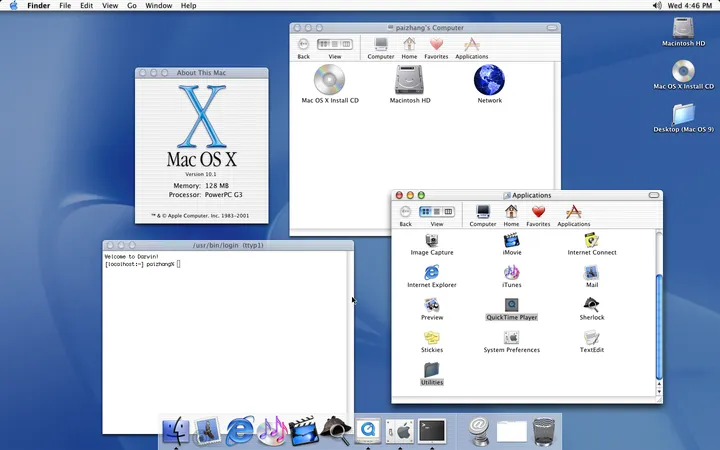Open Image Capture in Applications window
720x450 pixels.
432,241
